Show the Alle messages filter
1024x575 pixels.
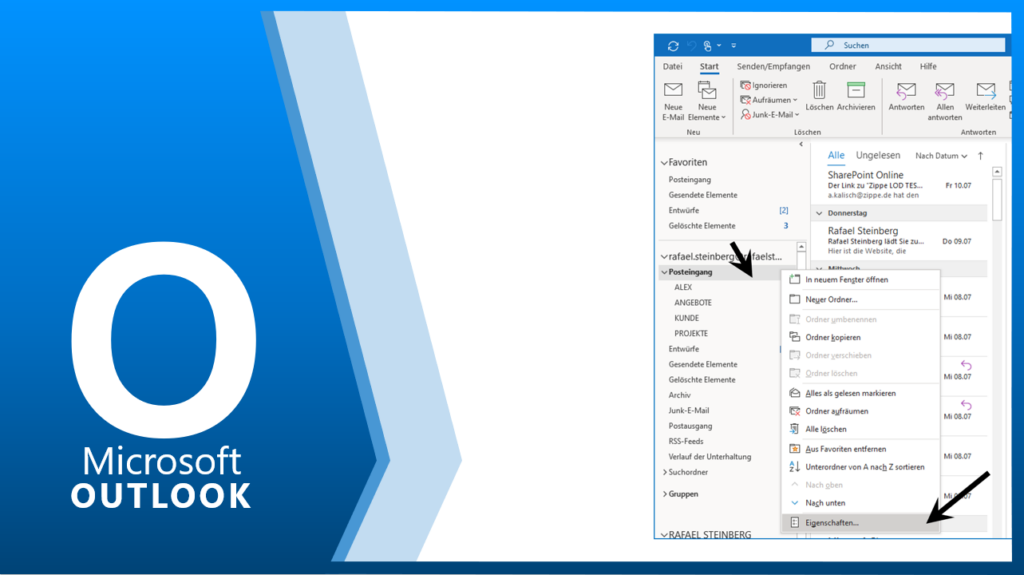pos(836,156)
